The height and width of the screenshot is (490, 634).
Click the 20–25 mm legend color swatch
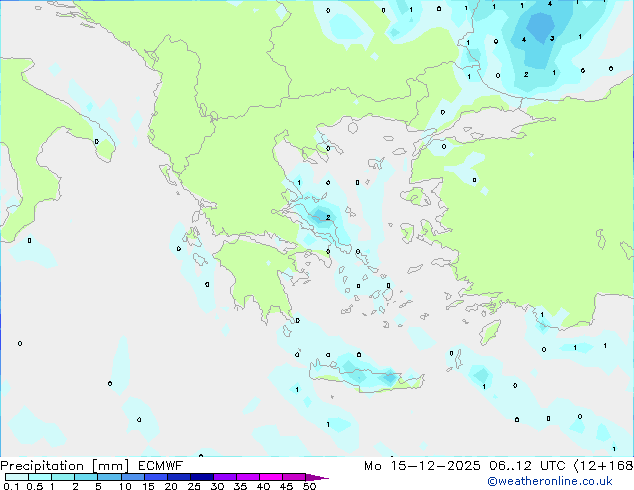[178, 477]
